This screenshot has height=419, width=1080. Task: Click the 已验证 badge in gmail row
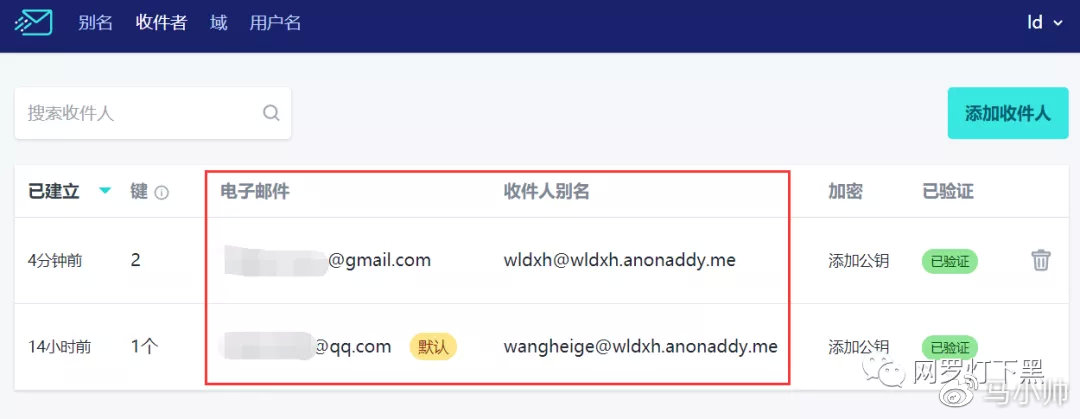pos(950,261)
